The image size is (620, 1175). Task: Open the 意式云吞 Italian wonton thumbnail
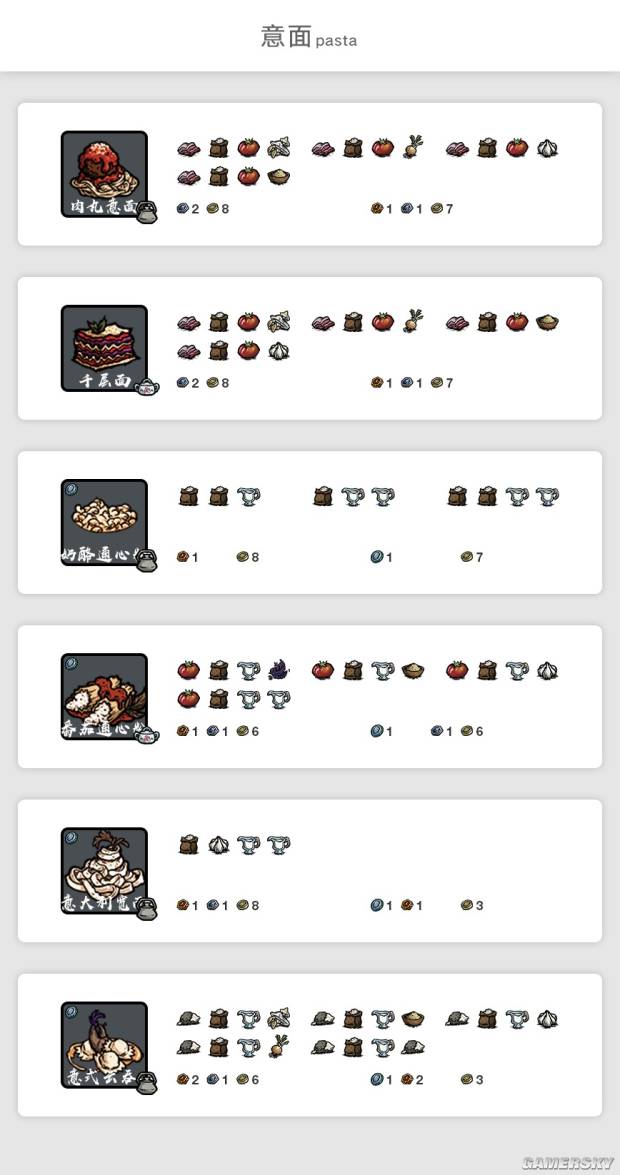(x=104, y=1045)
